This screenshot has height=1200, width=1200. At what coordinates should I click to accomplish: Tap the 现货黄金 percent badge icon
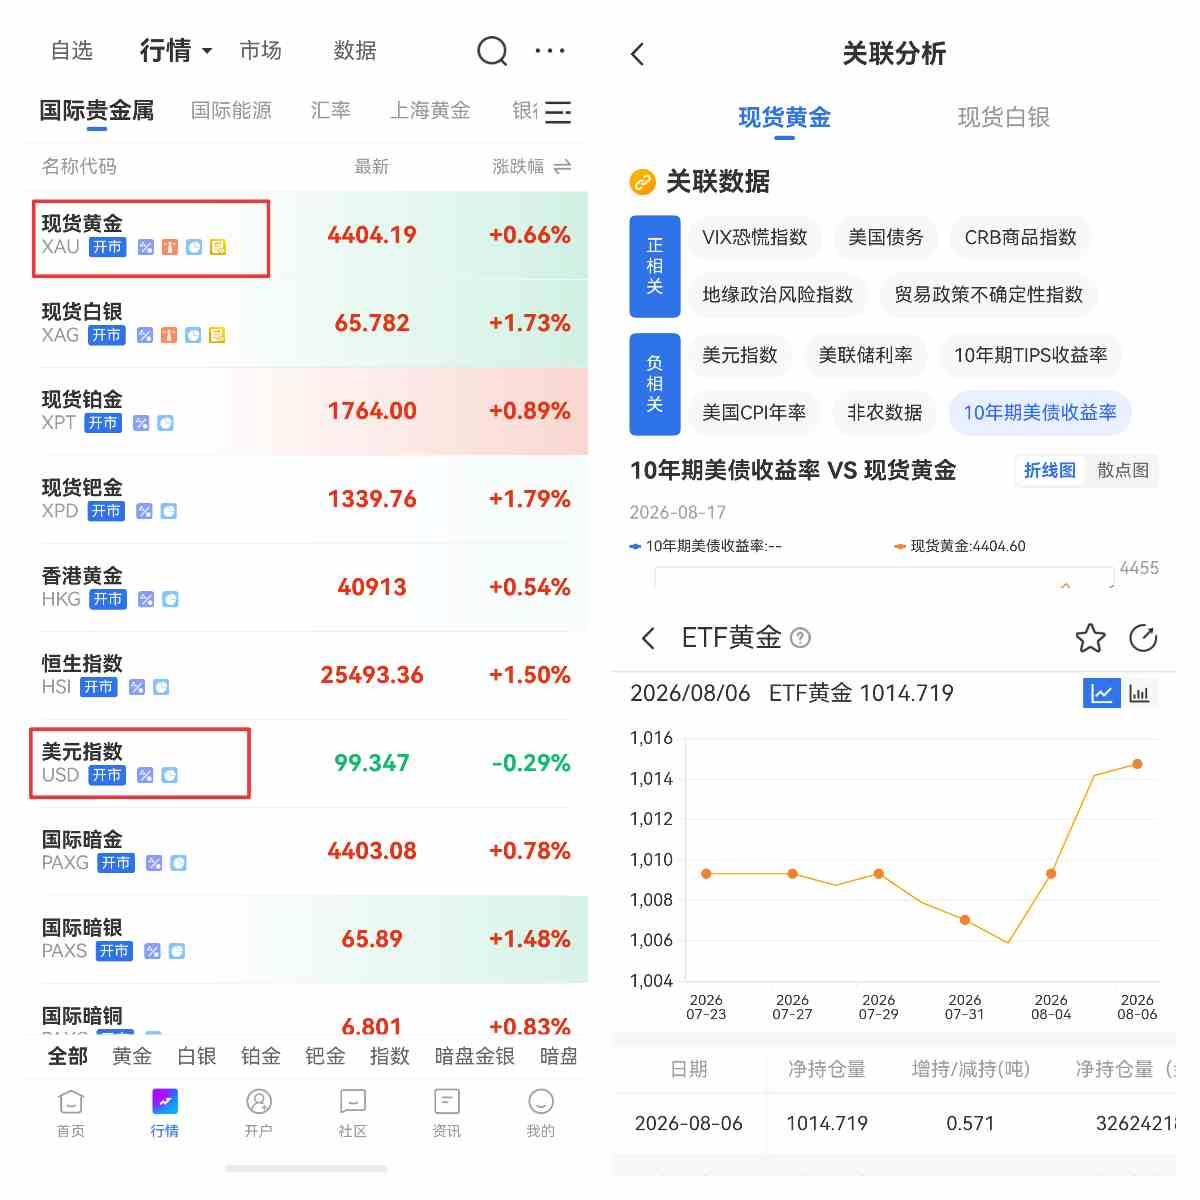146,247
